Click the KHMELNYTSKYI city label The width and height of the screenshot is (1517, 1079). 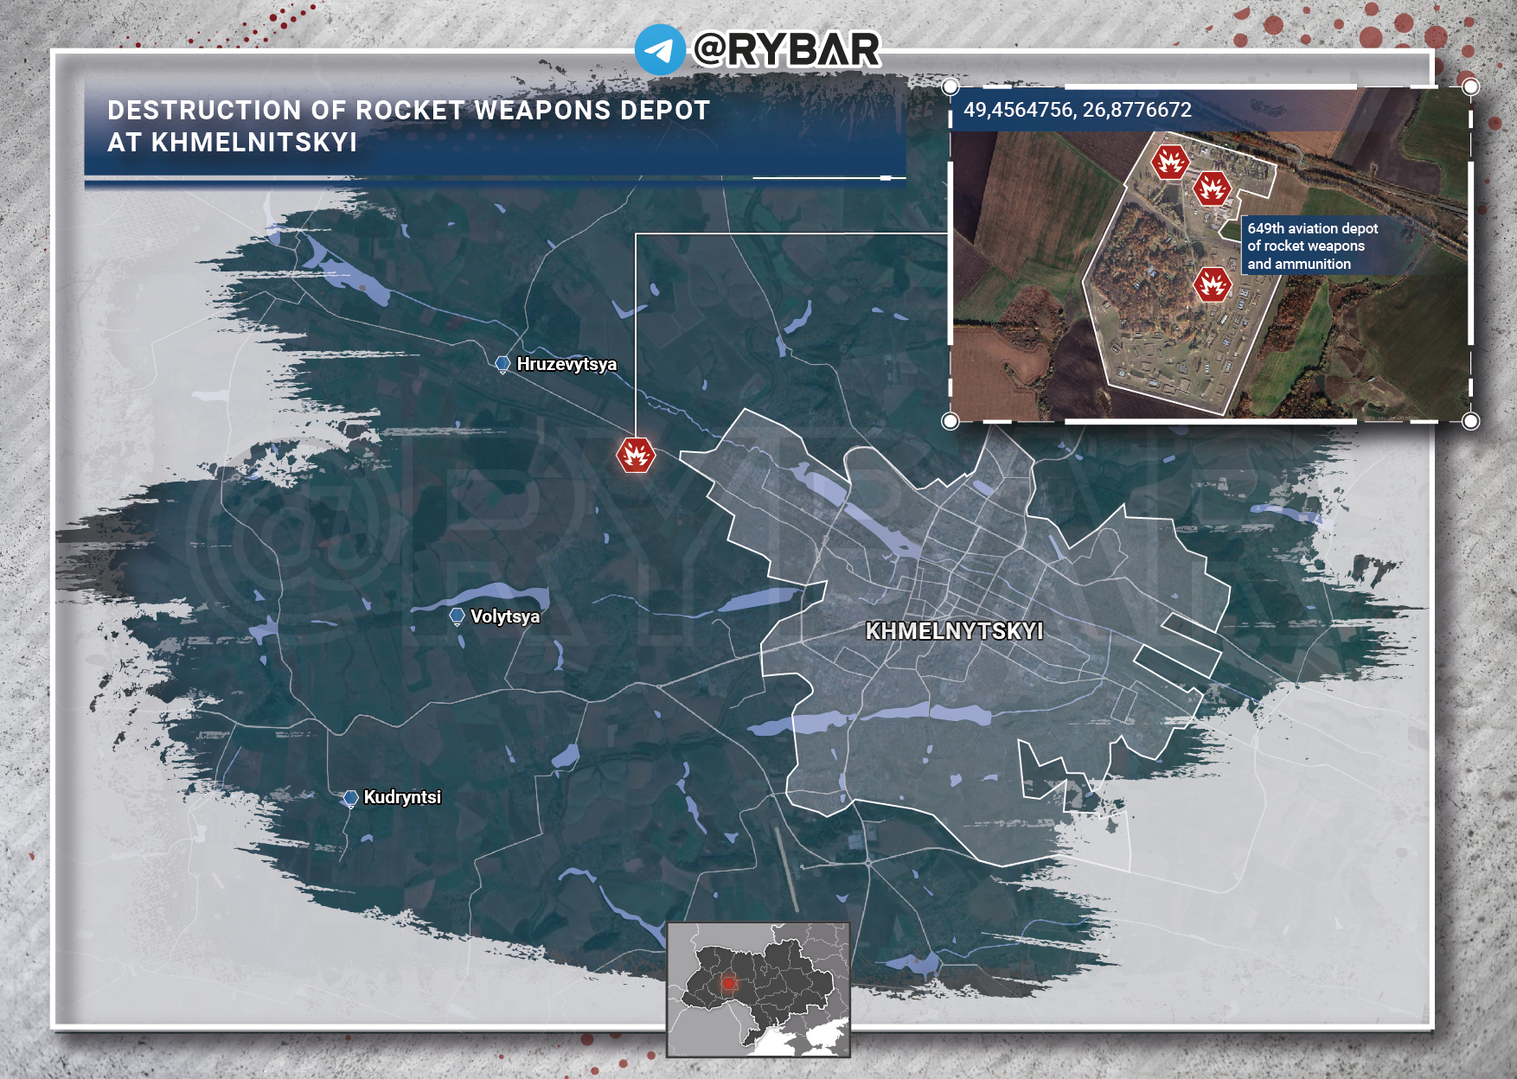coord(954,631)
